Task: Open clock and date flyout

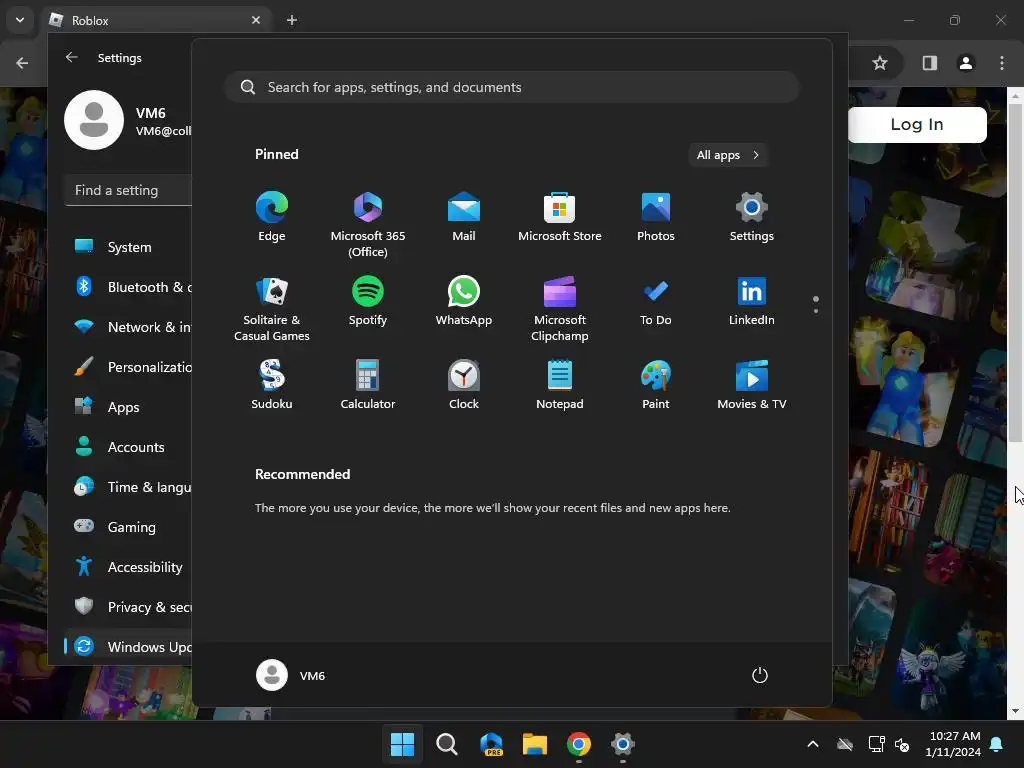Action: pyautogui.click(x=953, y=744)
